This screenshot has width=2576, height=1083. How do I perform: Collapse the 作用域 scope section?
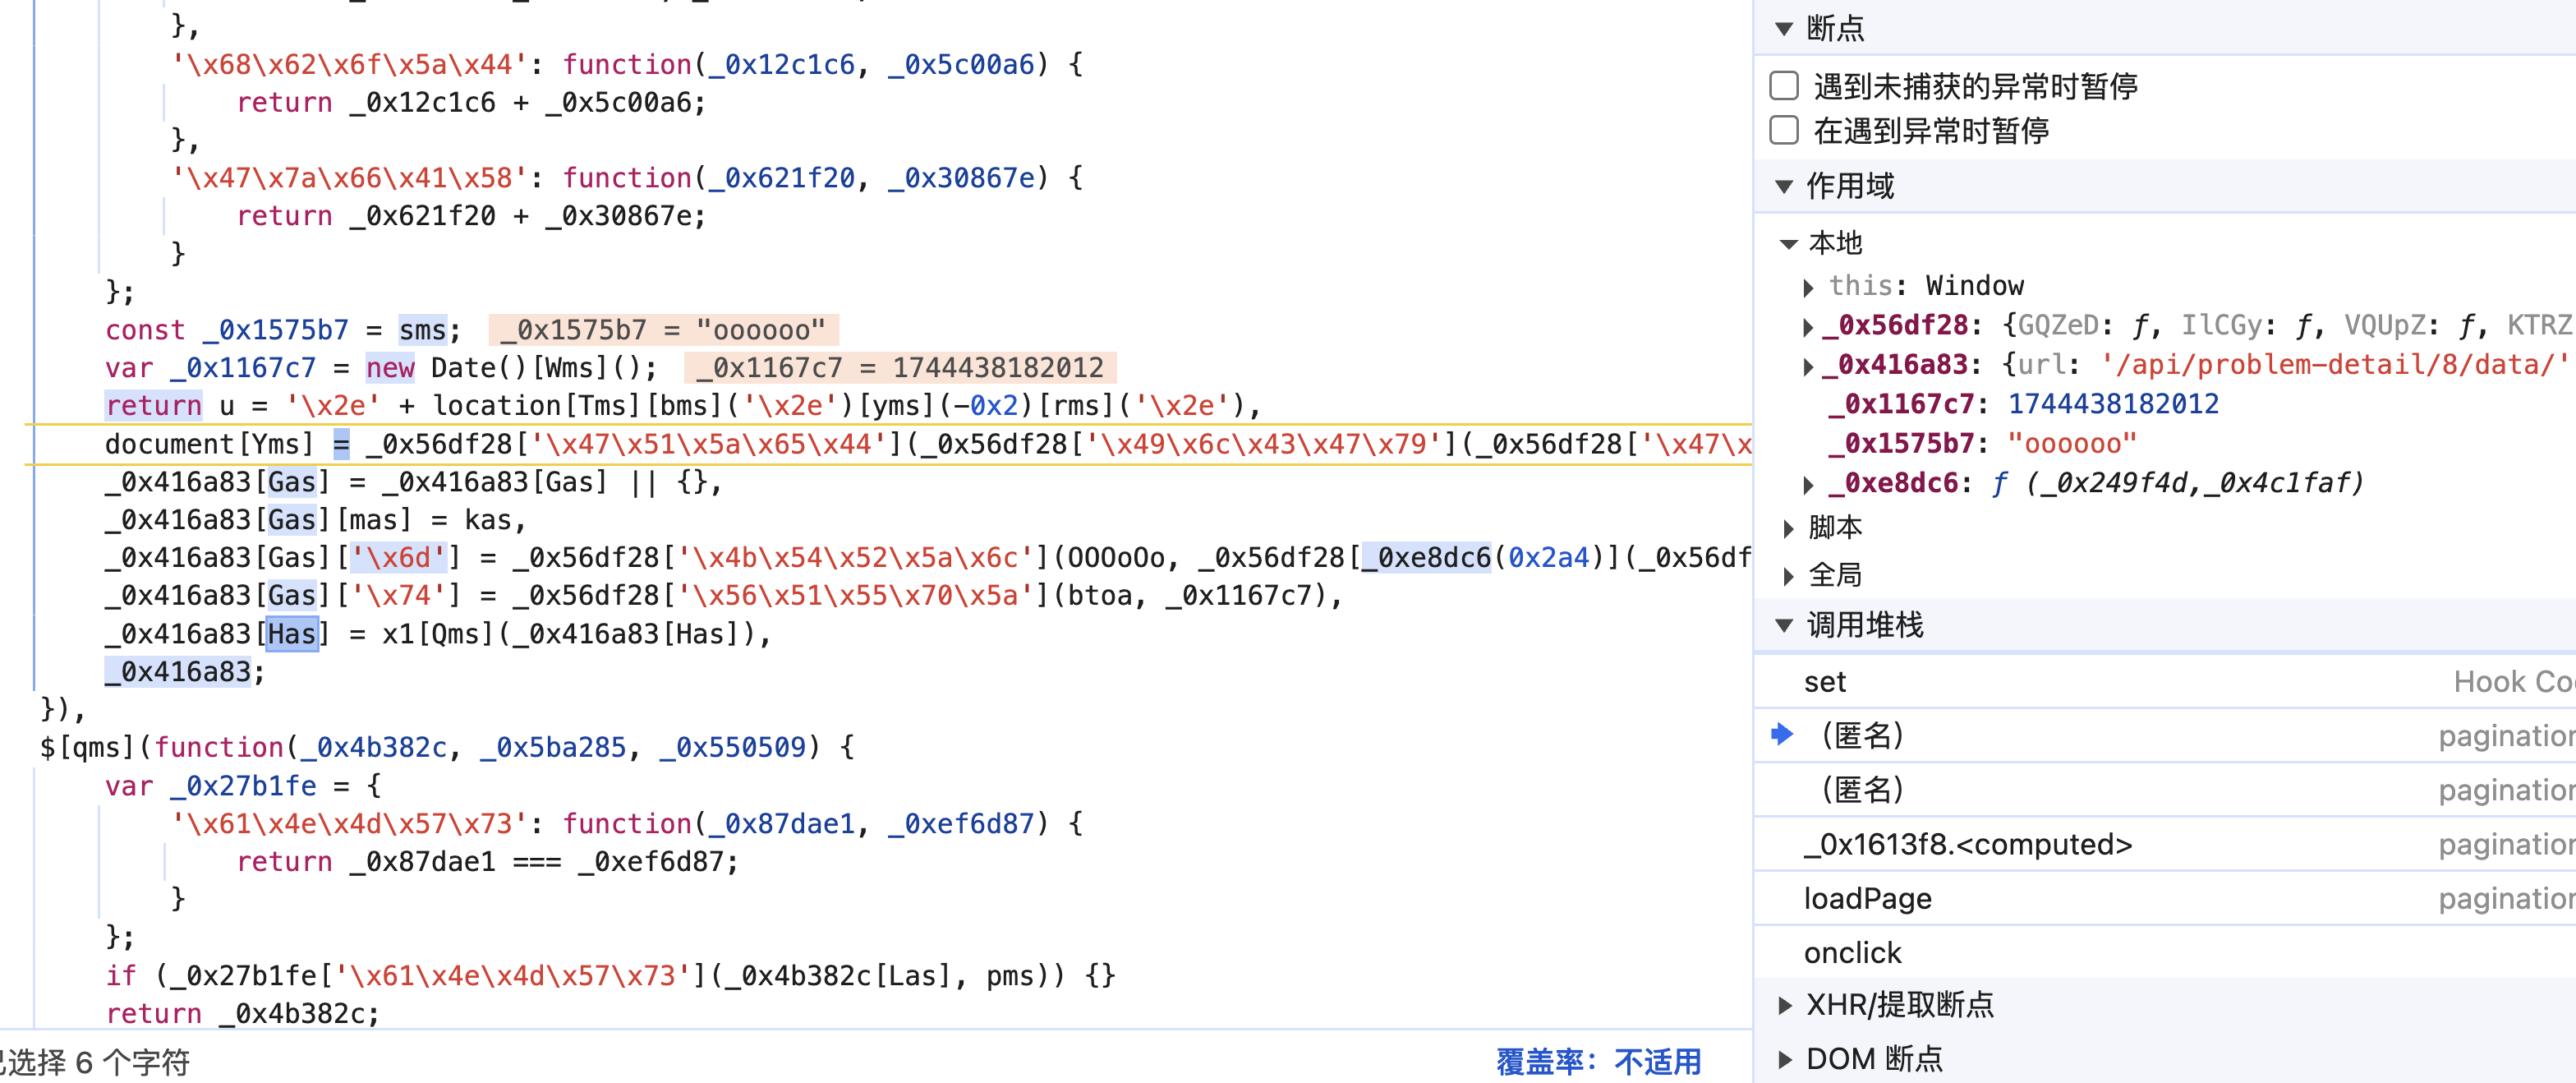point(1784,186)
